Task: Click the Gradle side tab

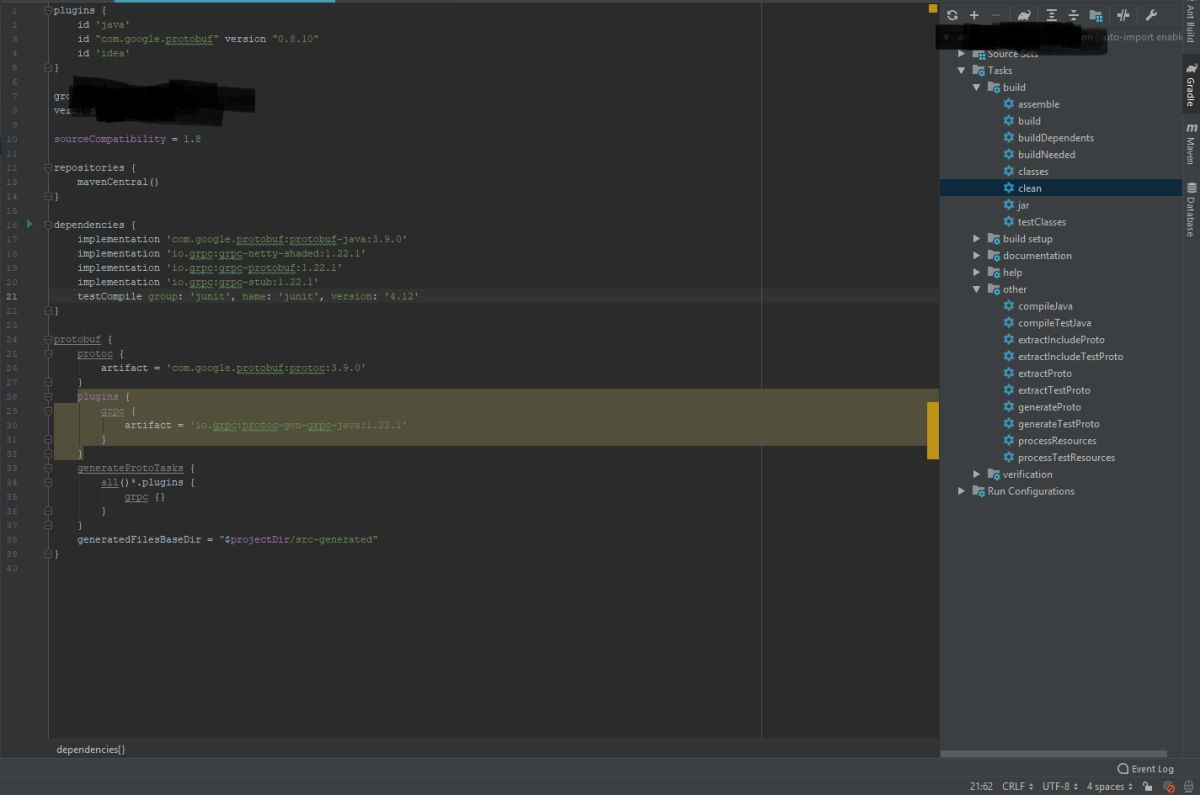Action: (1190, 84)
